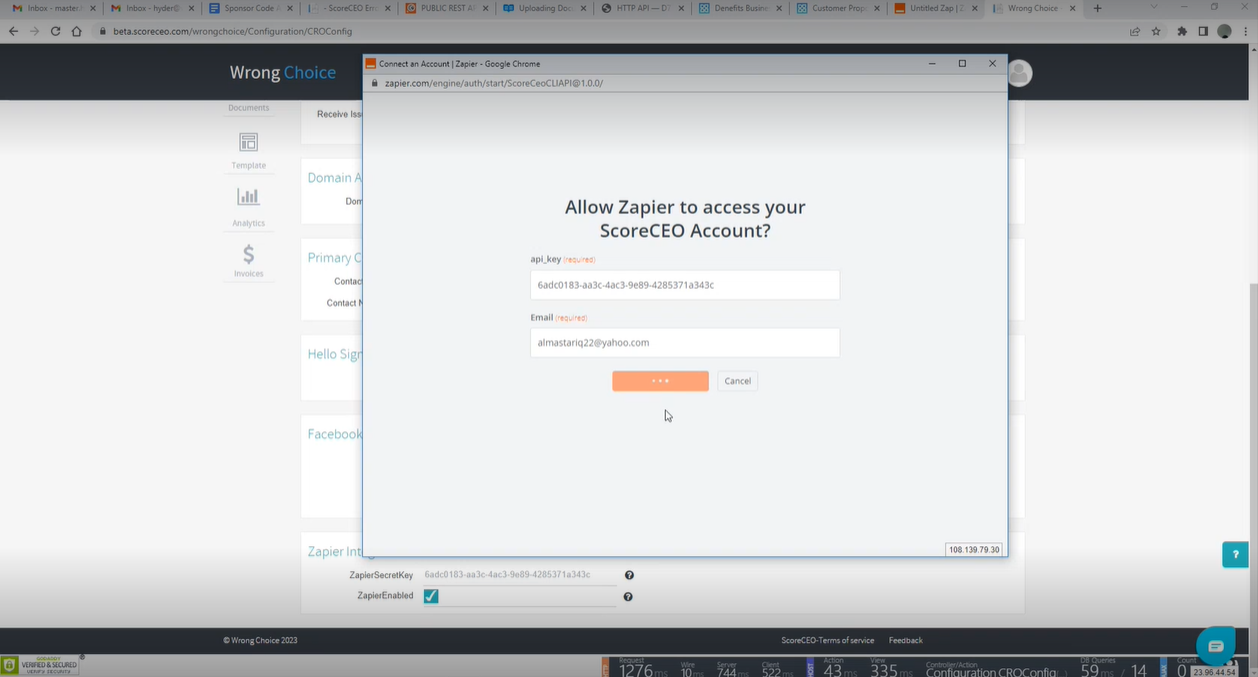The image size is (1258, 677).
Task: Reload the page
Action: [55, 31]
